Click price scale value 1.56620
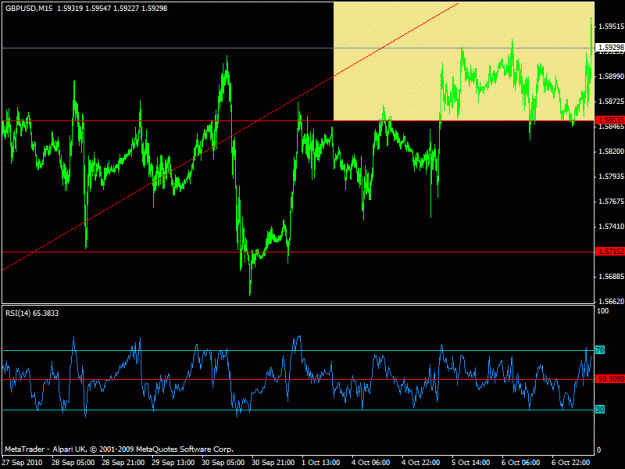625x469 pixels. (x=611, y=302)
